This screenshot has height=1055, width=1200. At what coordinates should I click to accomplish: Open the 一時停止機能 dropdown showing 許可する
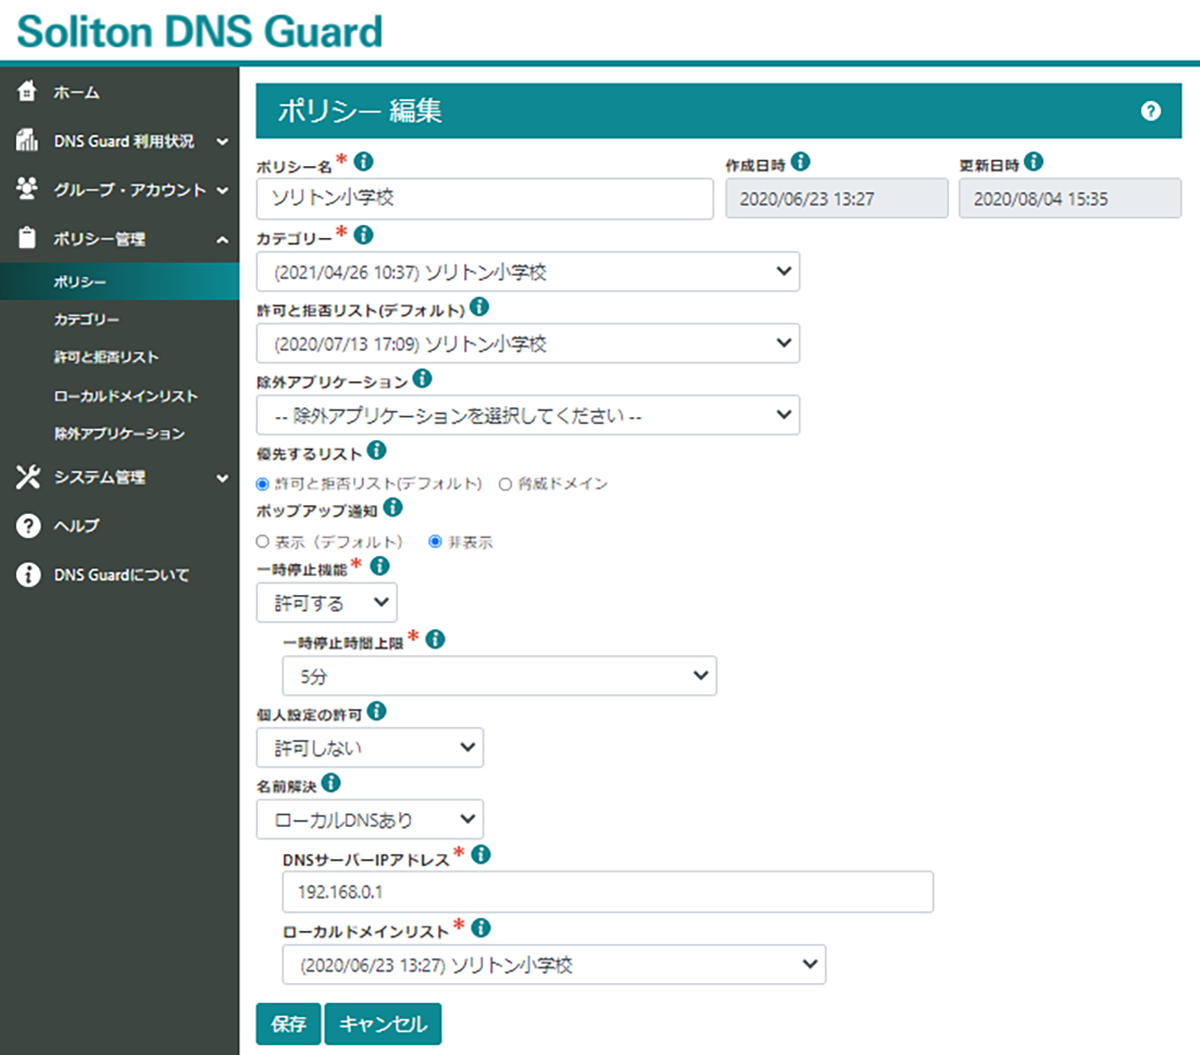click(x=327, y=603)
